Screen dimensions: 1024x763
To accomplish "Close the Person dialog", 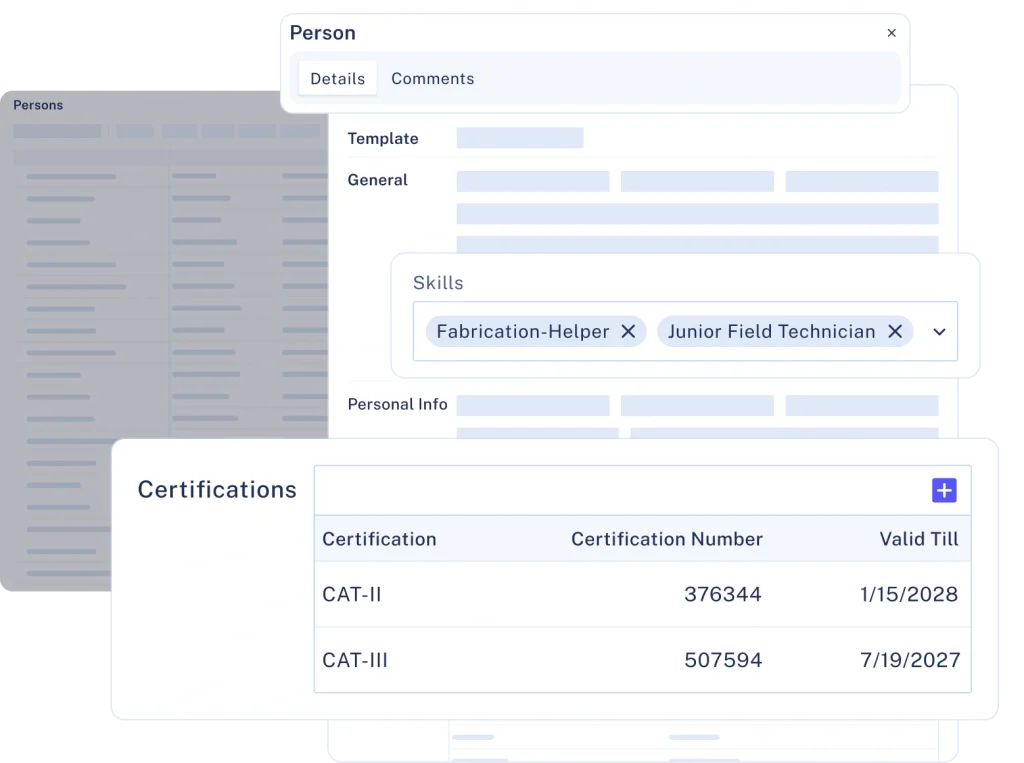I will [x=891, y=33].
